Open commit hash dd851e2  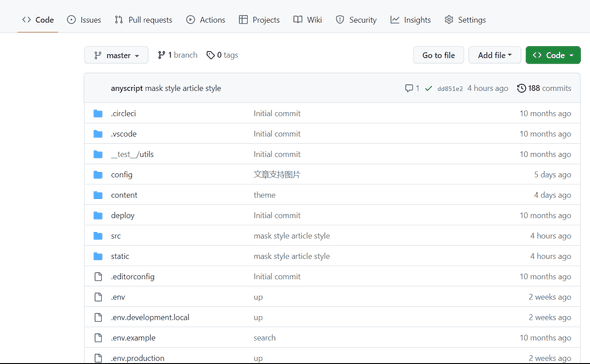click(x=450, y=89)
